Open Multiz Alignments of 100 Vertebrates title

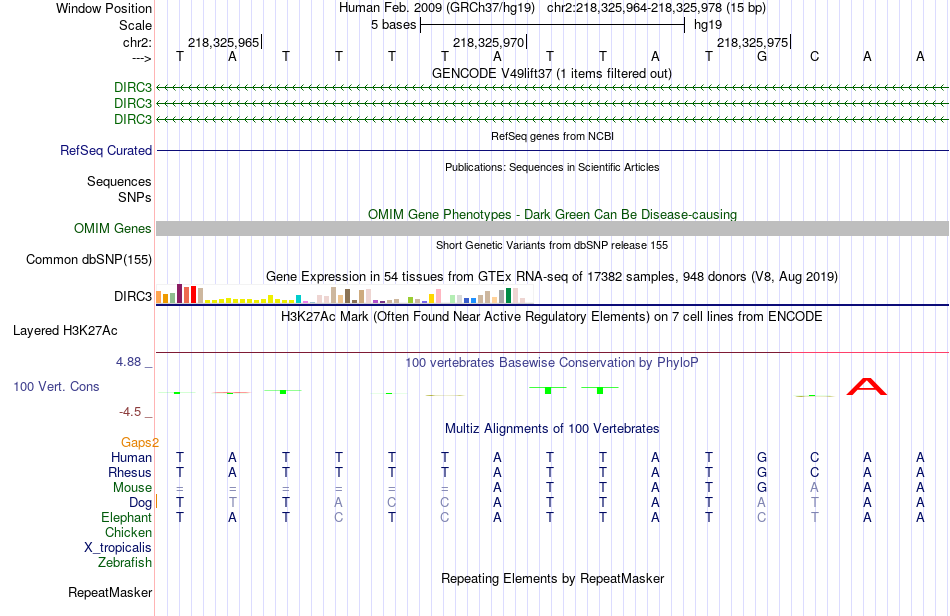552,429
